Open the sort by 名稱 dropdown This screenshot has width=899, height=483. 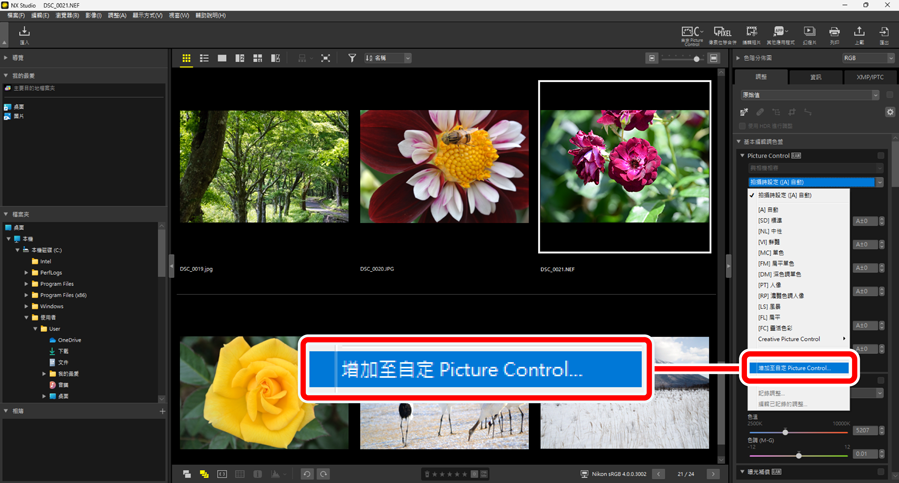(388, 59)
